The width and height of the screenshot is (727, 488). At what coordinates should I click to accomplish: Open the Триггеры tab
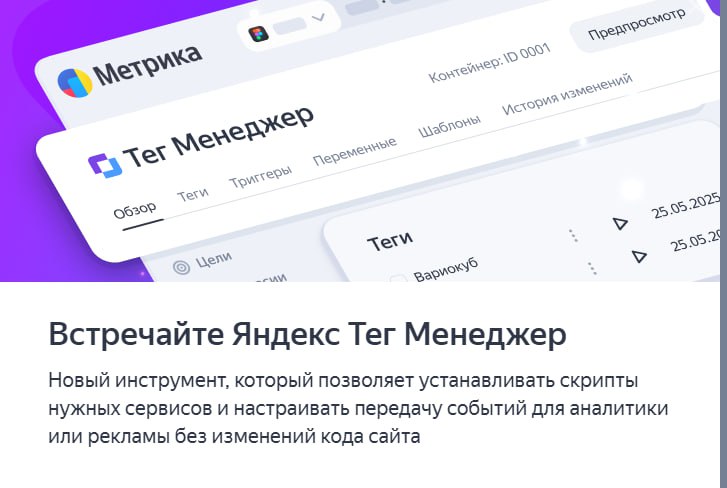click(261, 177)
